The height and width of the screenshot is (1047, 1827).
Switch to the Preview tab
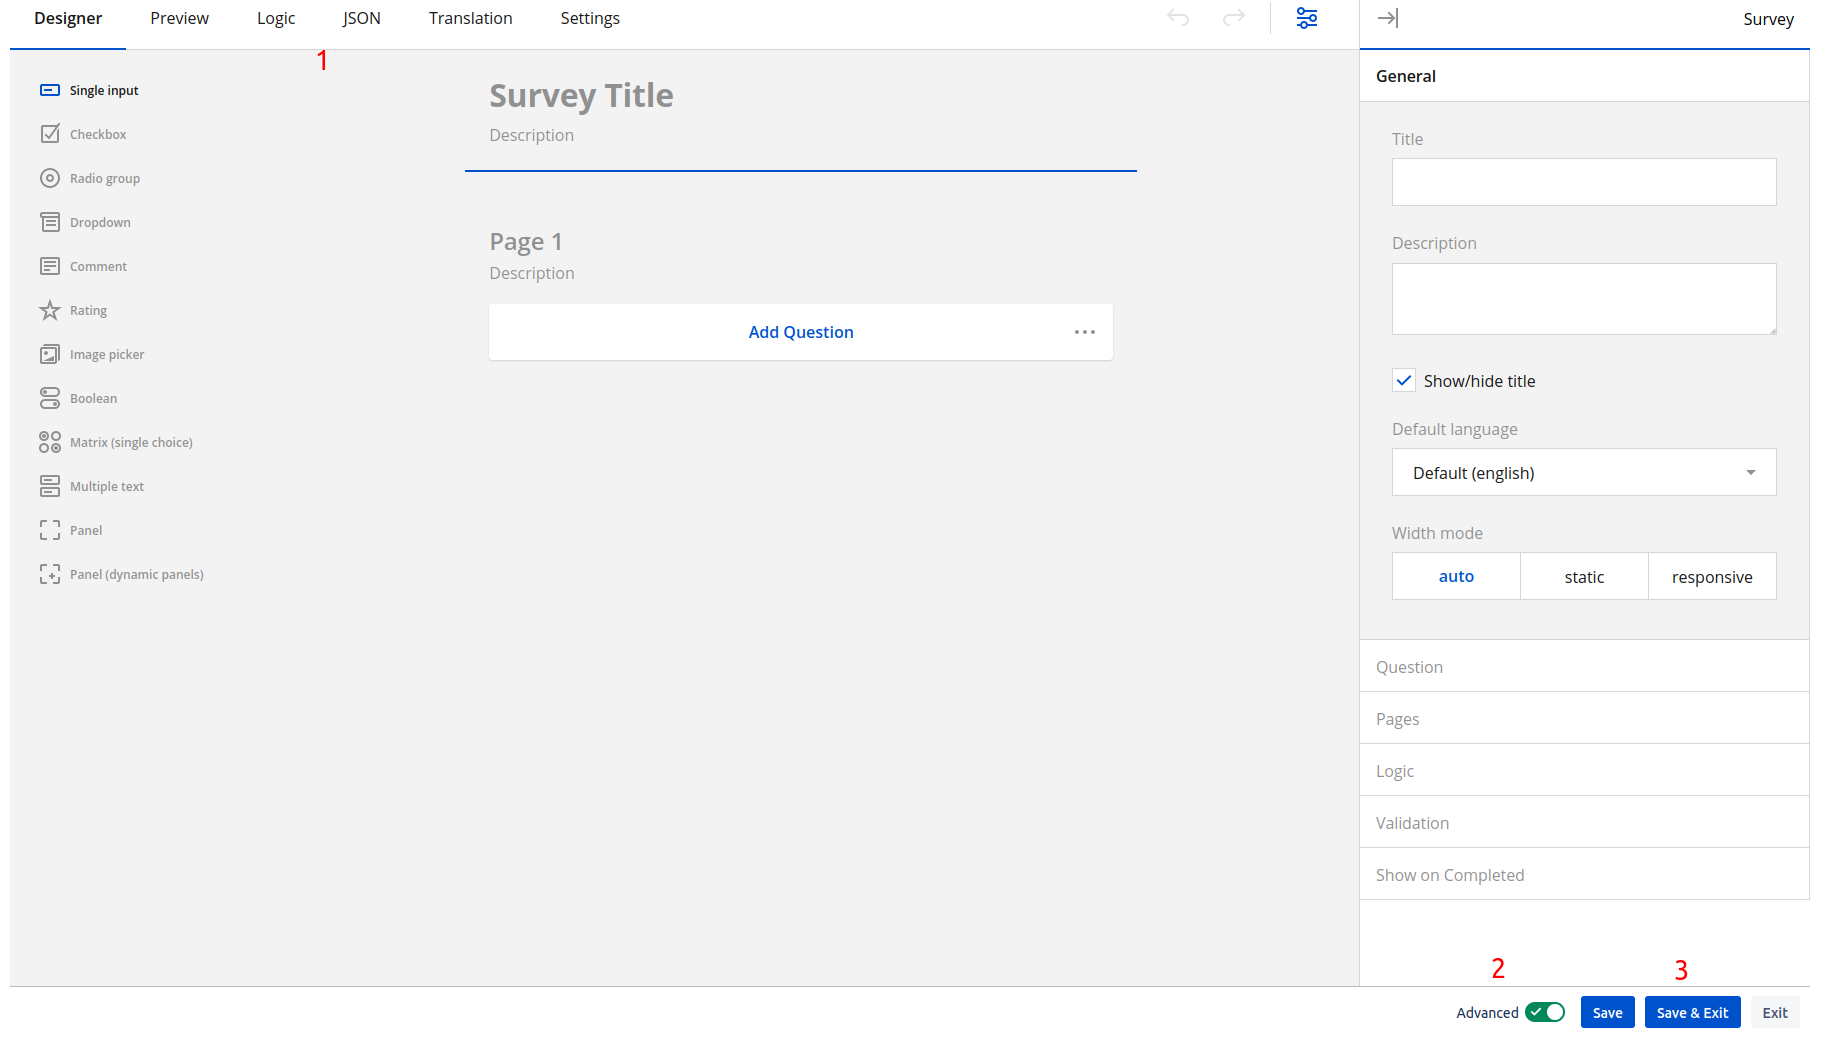pyautogui.click(x=179, y=18)
